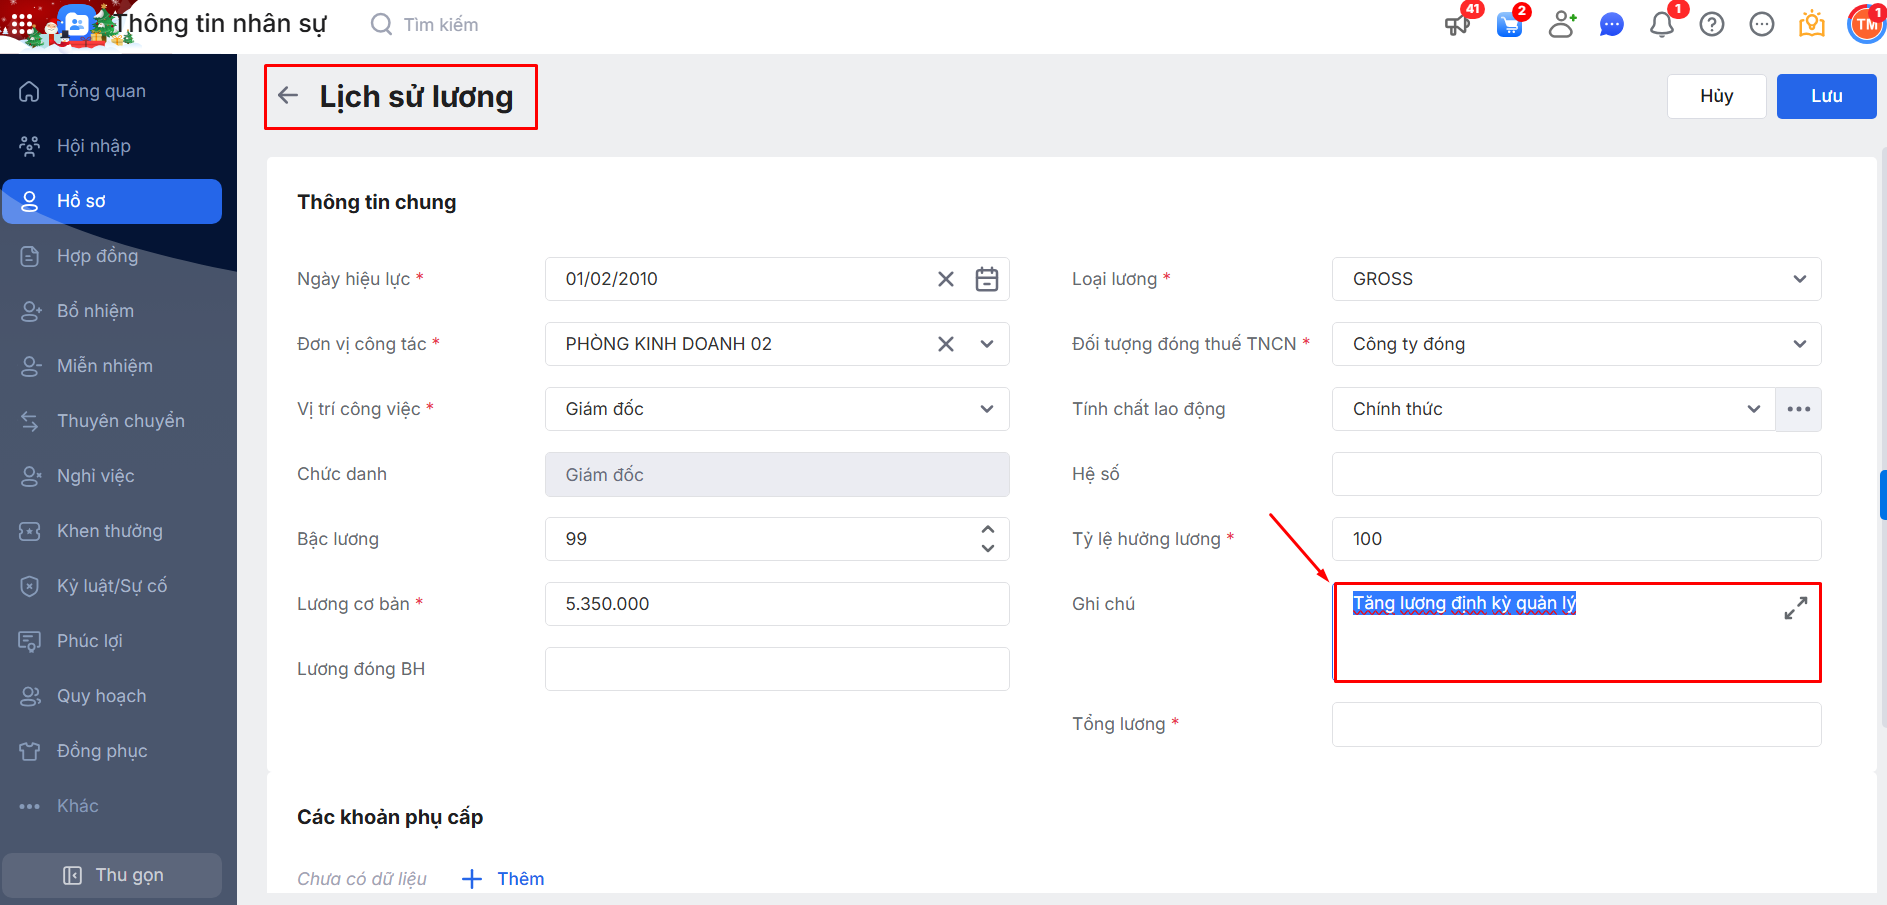Clear the Ngày hiệu lực date value
The image size is (1887, 905).
(x=945, y=279)
